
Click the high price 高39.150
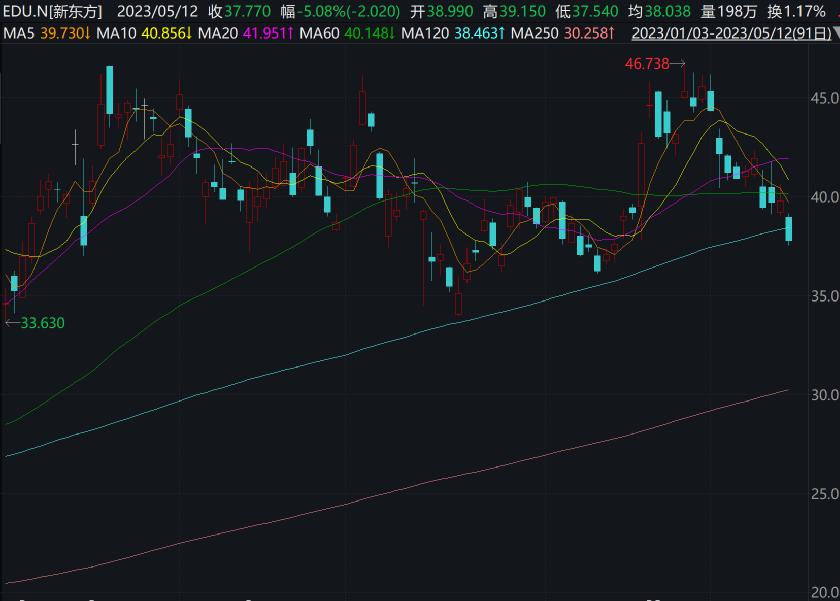click(514, 11)
